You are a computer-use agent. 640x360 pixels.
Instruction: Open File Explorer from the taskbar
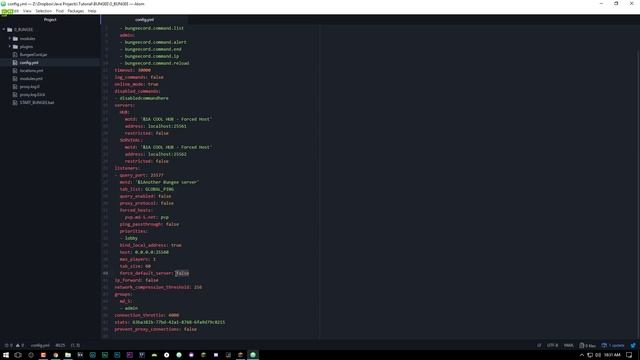click(x=68, y=355)
